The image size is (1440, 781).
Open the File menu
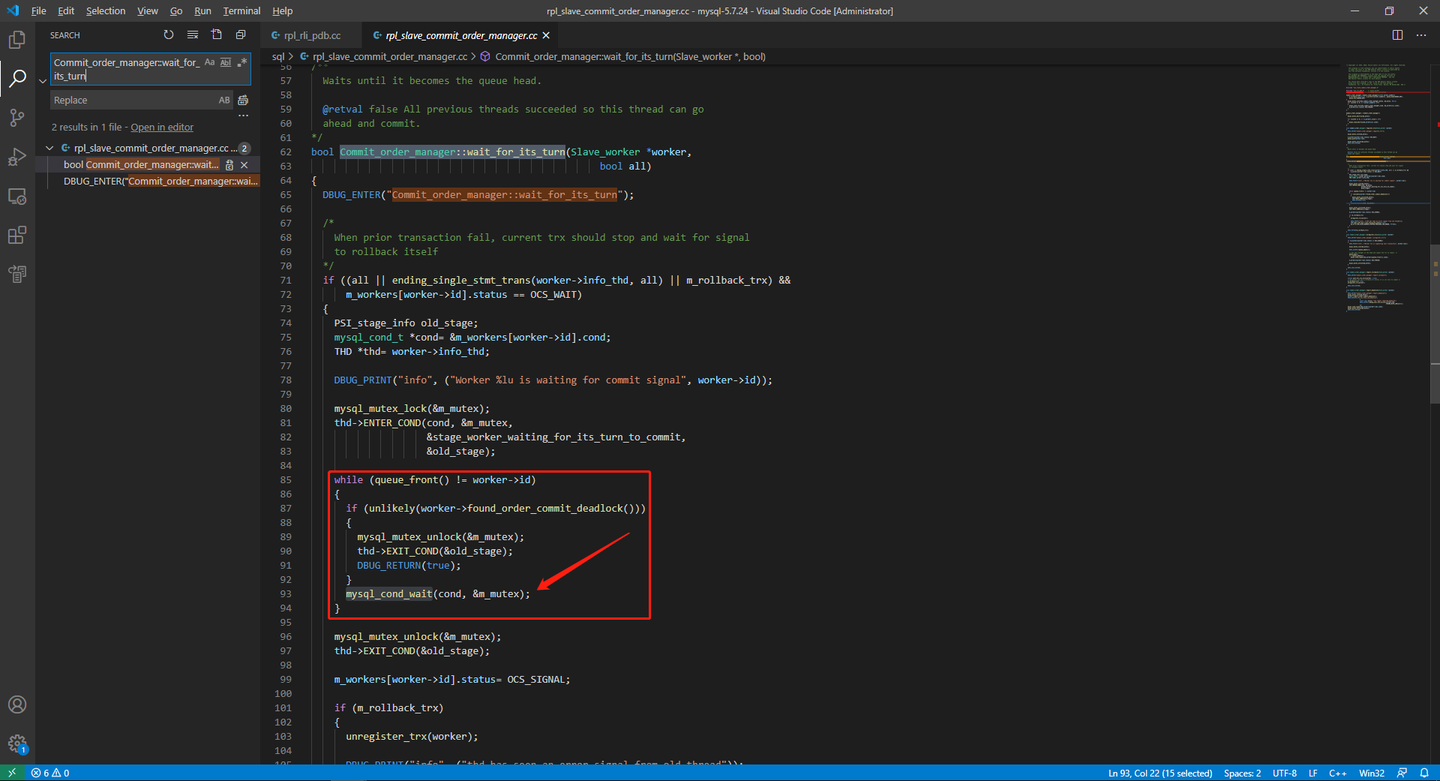pyautogui.click(x=39, y=11)
